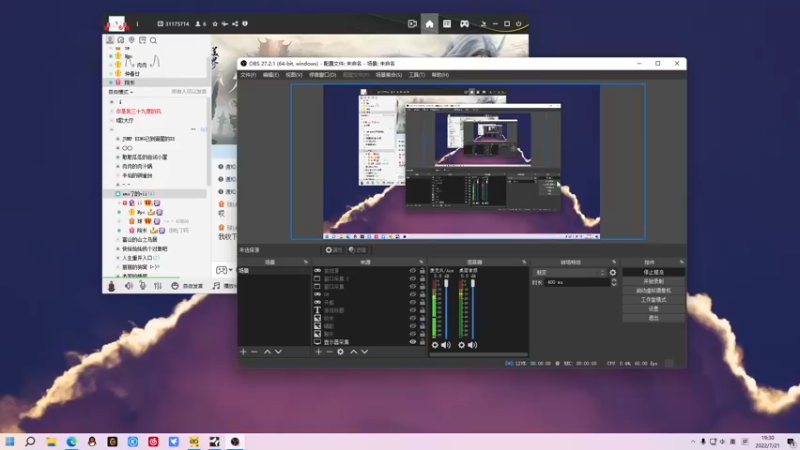Toggle lock of first source row
Viewport: 800px width, 450px height.
[x=422, y=270]
